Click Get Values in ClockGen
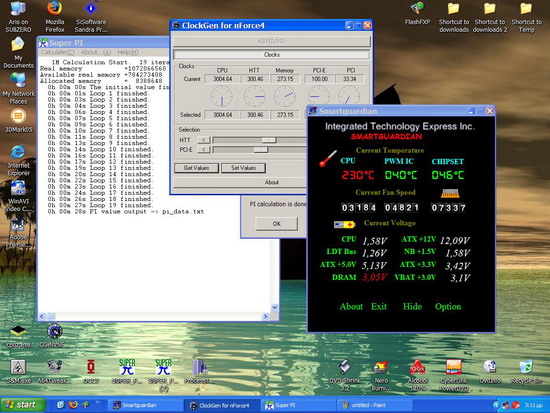Image resolution: width=550 pixels, height=413 pixels. (x=196, y=168)
